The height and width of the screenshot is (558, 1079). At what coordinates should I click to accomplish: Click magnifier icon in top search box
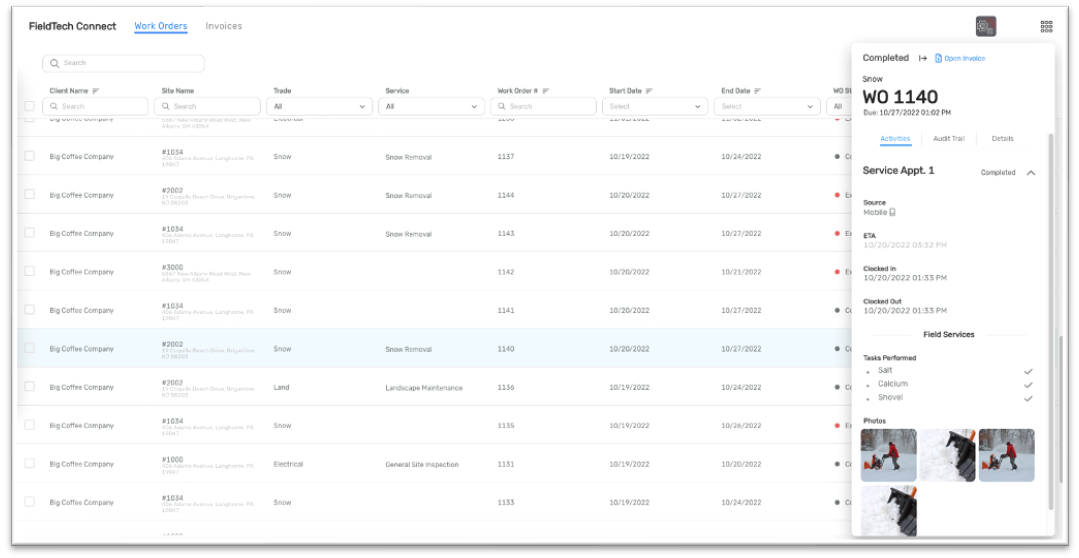point(54,63)
